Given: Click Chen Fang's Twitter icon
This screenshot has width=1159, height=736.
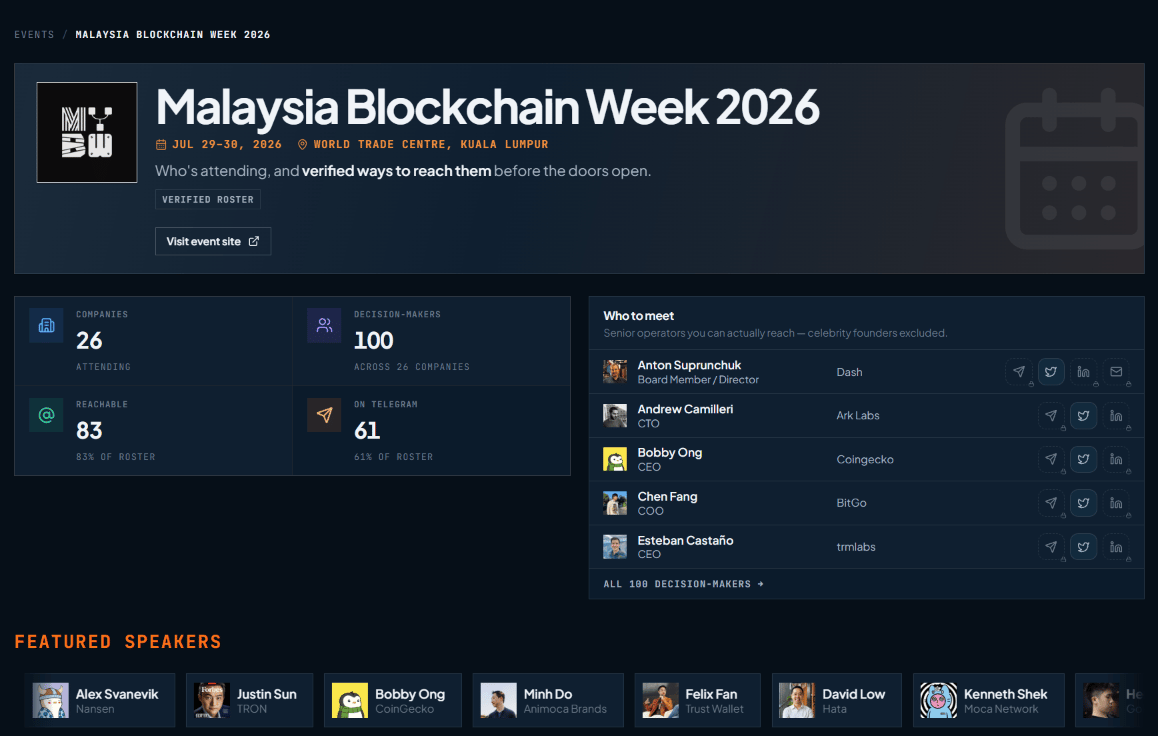Looking at the screenshot, I should pyautogui.click(x=1084, y=502).
